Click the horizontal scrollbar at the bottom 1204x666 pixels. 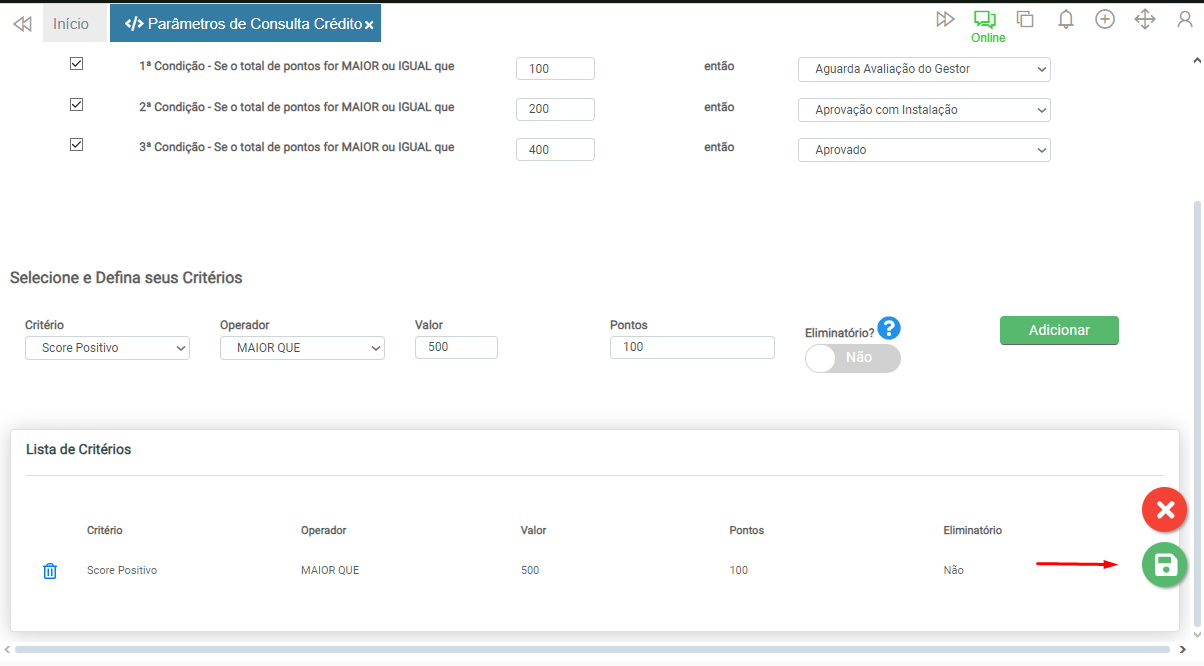point(600,650)
